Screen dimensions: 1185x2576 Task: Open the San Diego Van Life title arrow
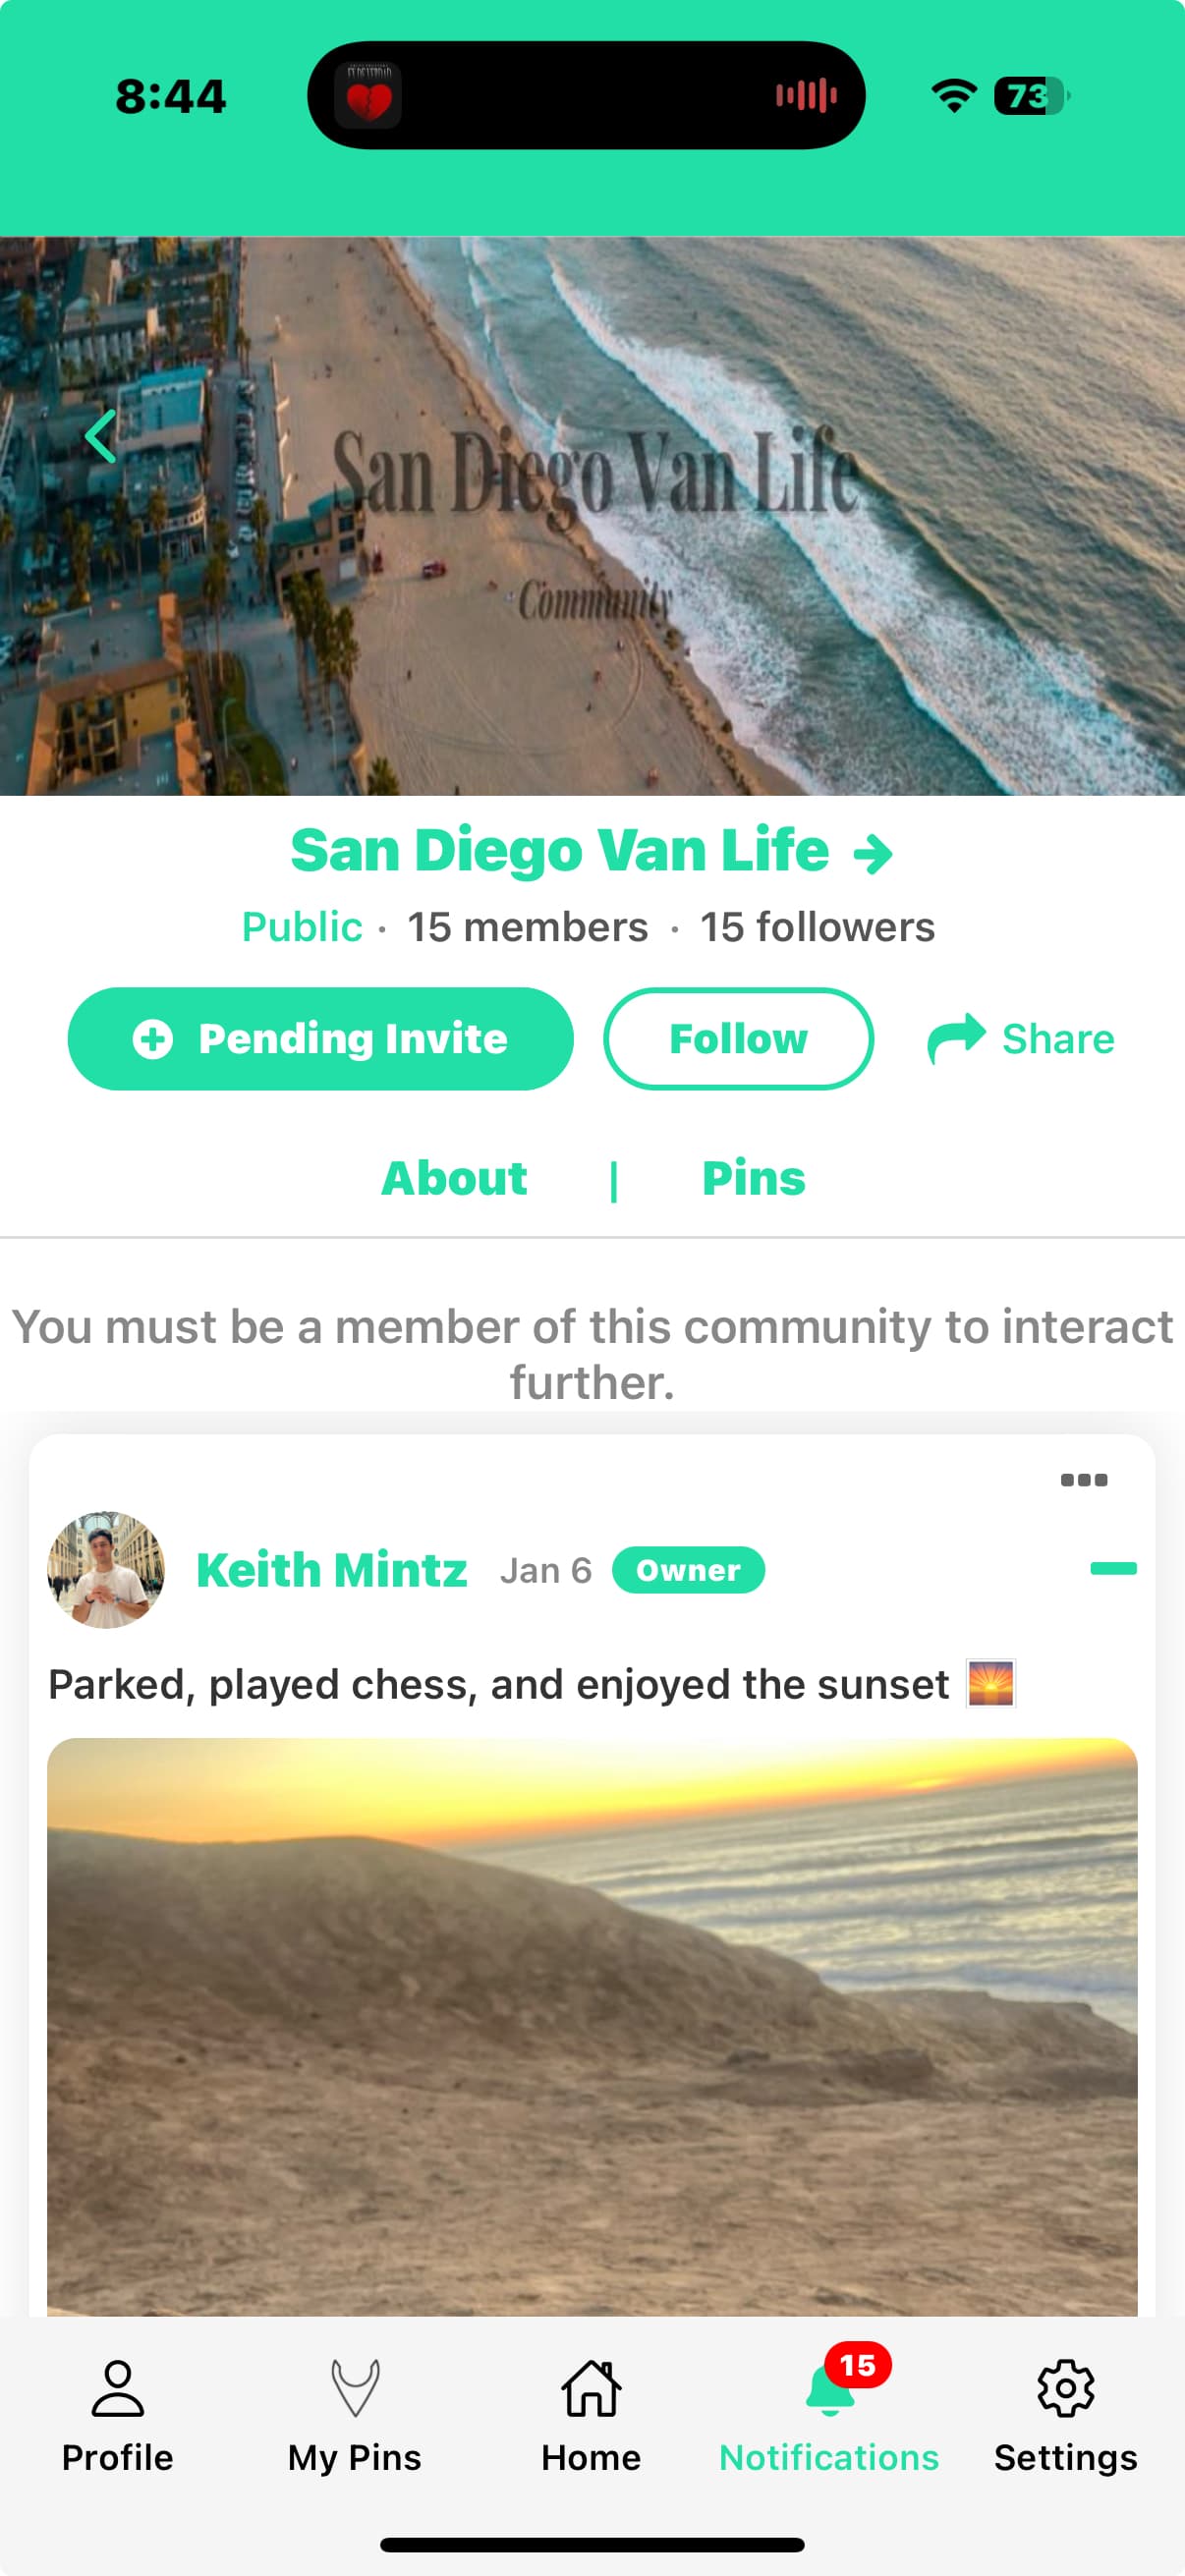[873, 854]
